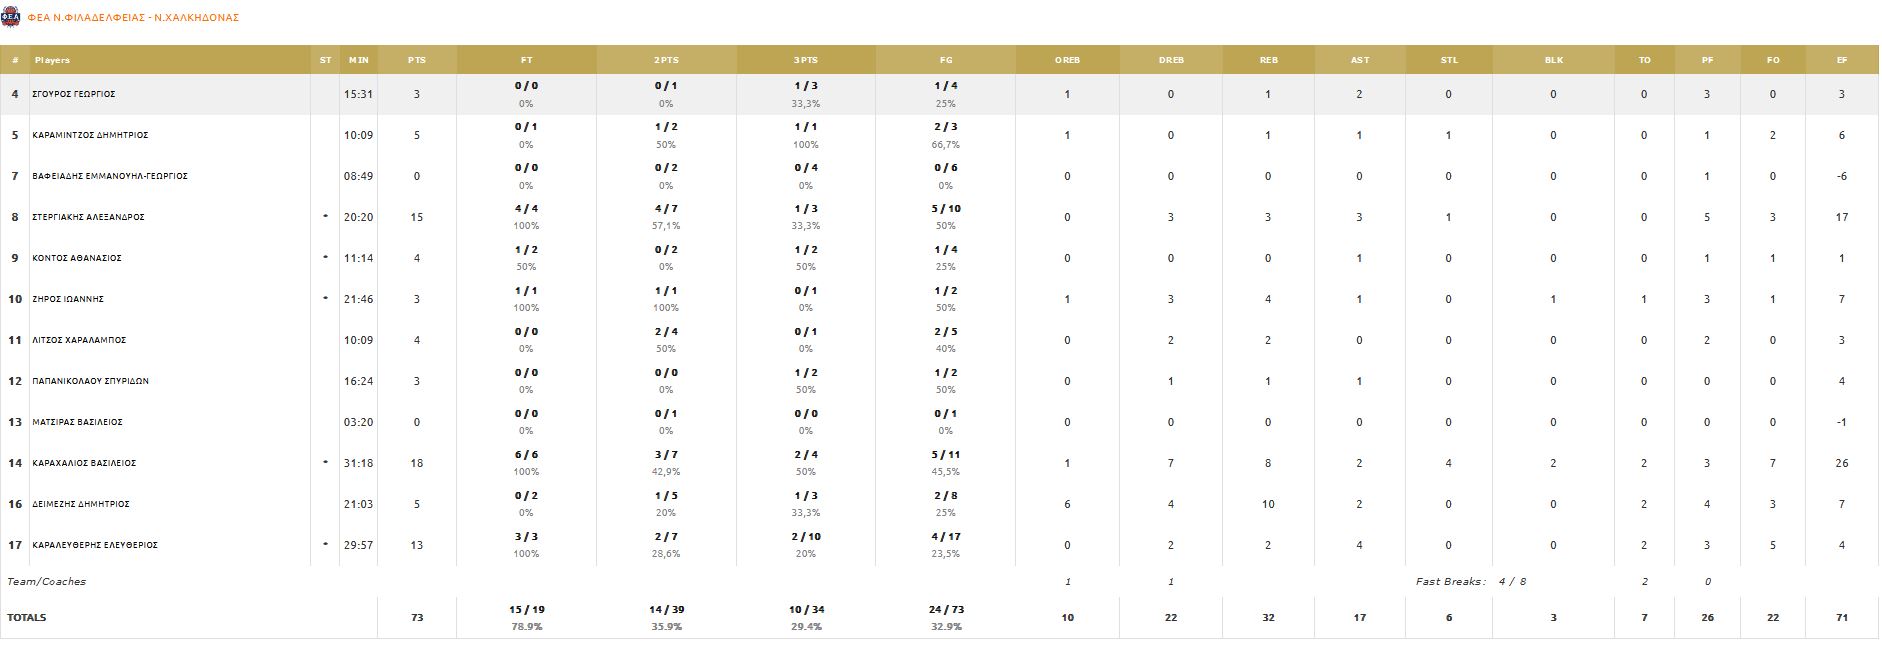Open the ΦΕΑ Ν.ΦΙΛΑΔΕΛΦΕΙΑΣ - Ν.ΧΑΛΚΗΔΟΝΑΣ team link
The image size is (1882, 648).
tap(133, 18)
